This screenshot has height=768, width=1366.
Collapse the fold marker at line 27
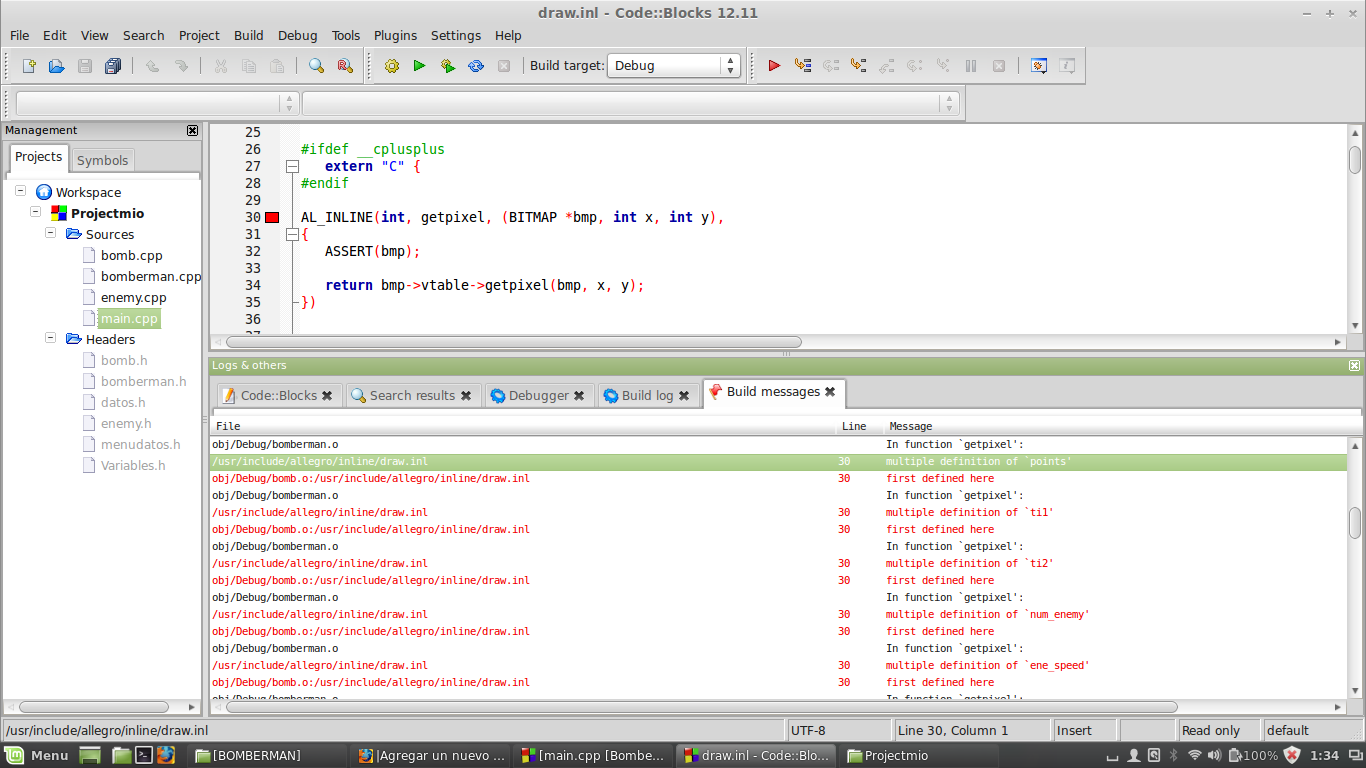[x=292, y=167]
